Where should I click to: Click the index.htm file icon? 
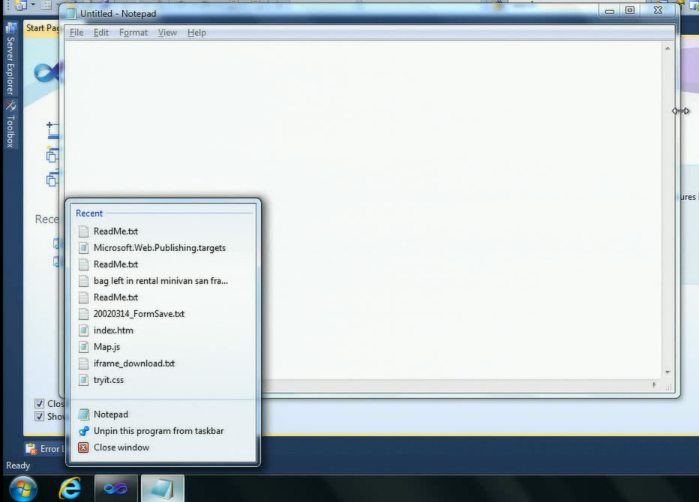coord(83,330)
